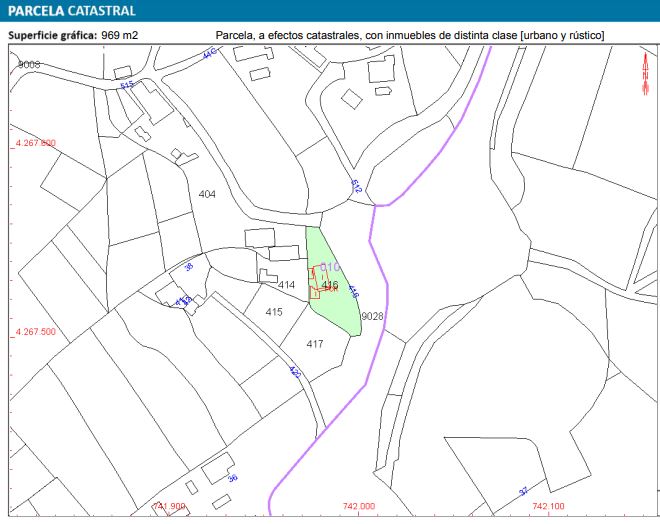Click parcel number 414 label
Viewport: 660px width, 524px height.
[x=287, y=285]
